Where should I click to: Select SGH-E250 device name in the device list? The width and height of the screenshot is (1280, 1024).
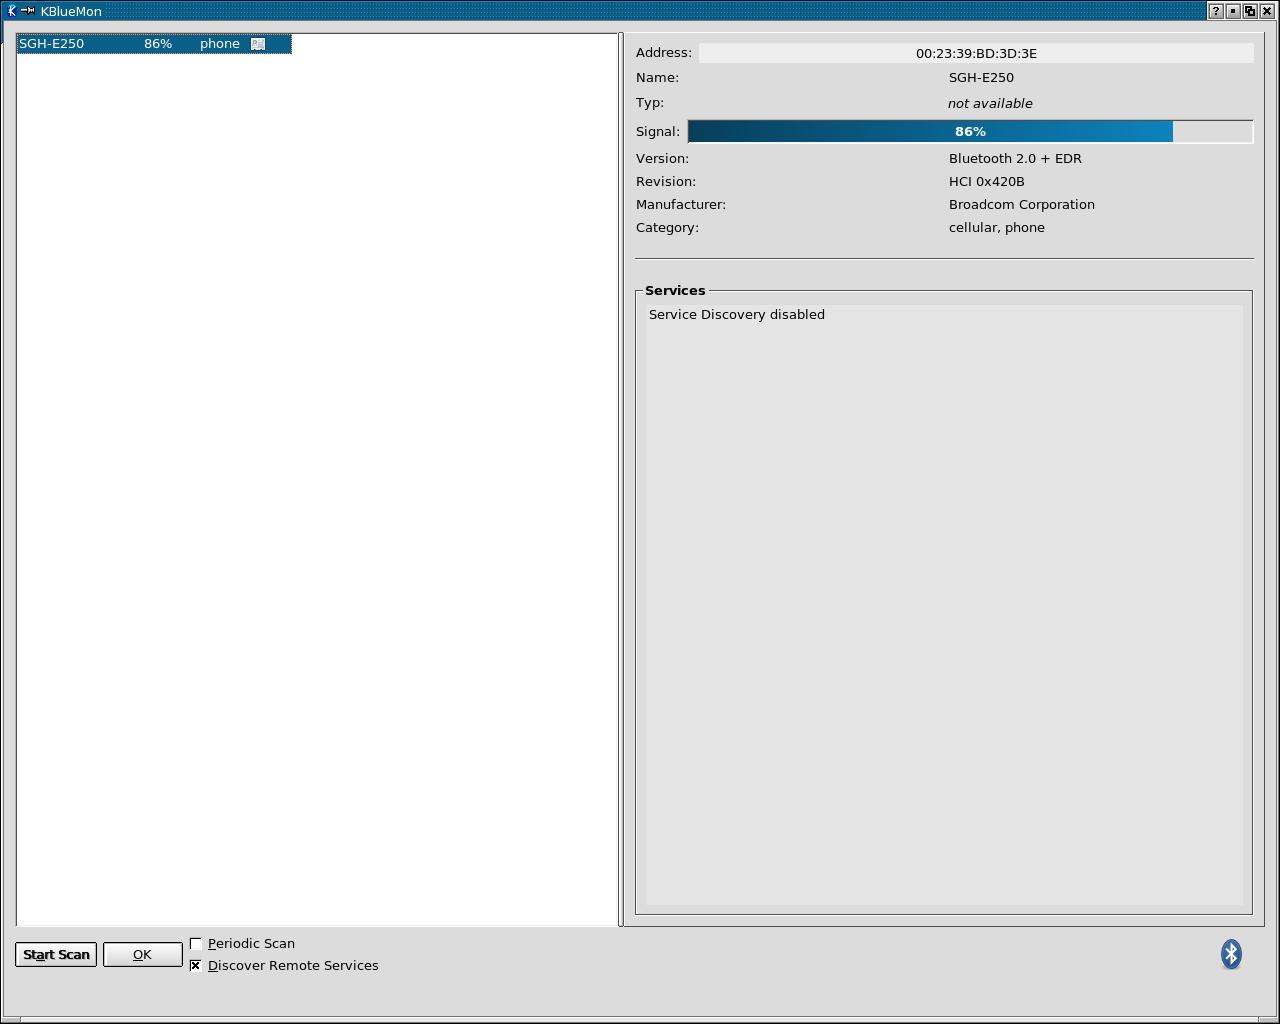(52, 44)
